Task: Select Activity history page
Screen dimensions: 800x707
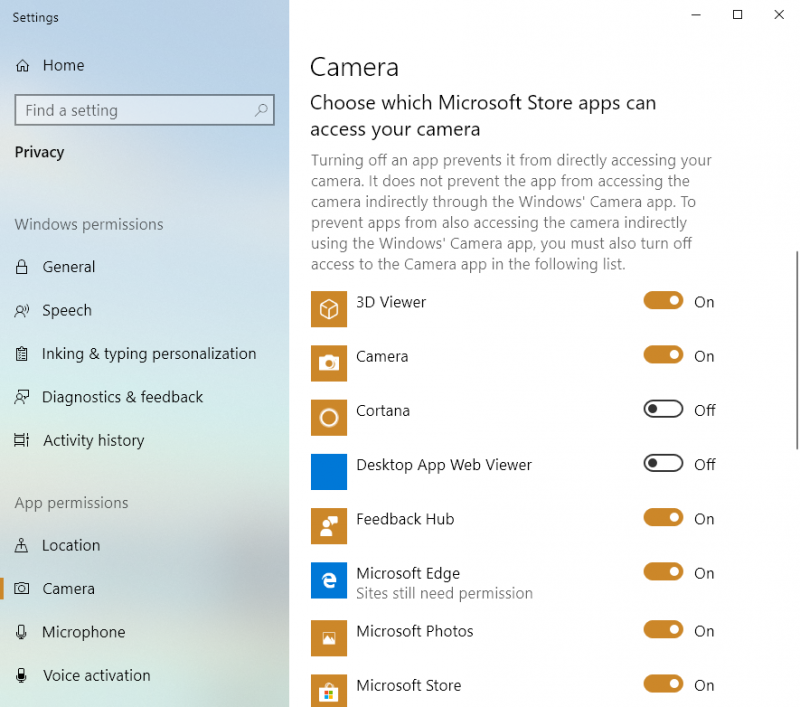Action: pyautogui.click(x=144, y=440)
